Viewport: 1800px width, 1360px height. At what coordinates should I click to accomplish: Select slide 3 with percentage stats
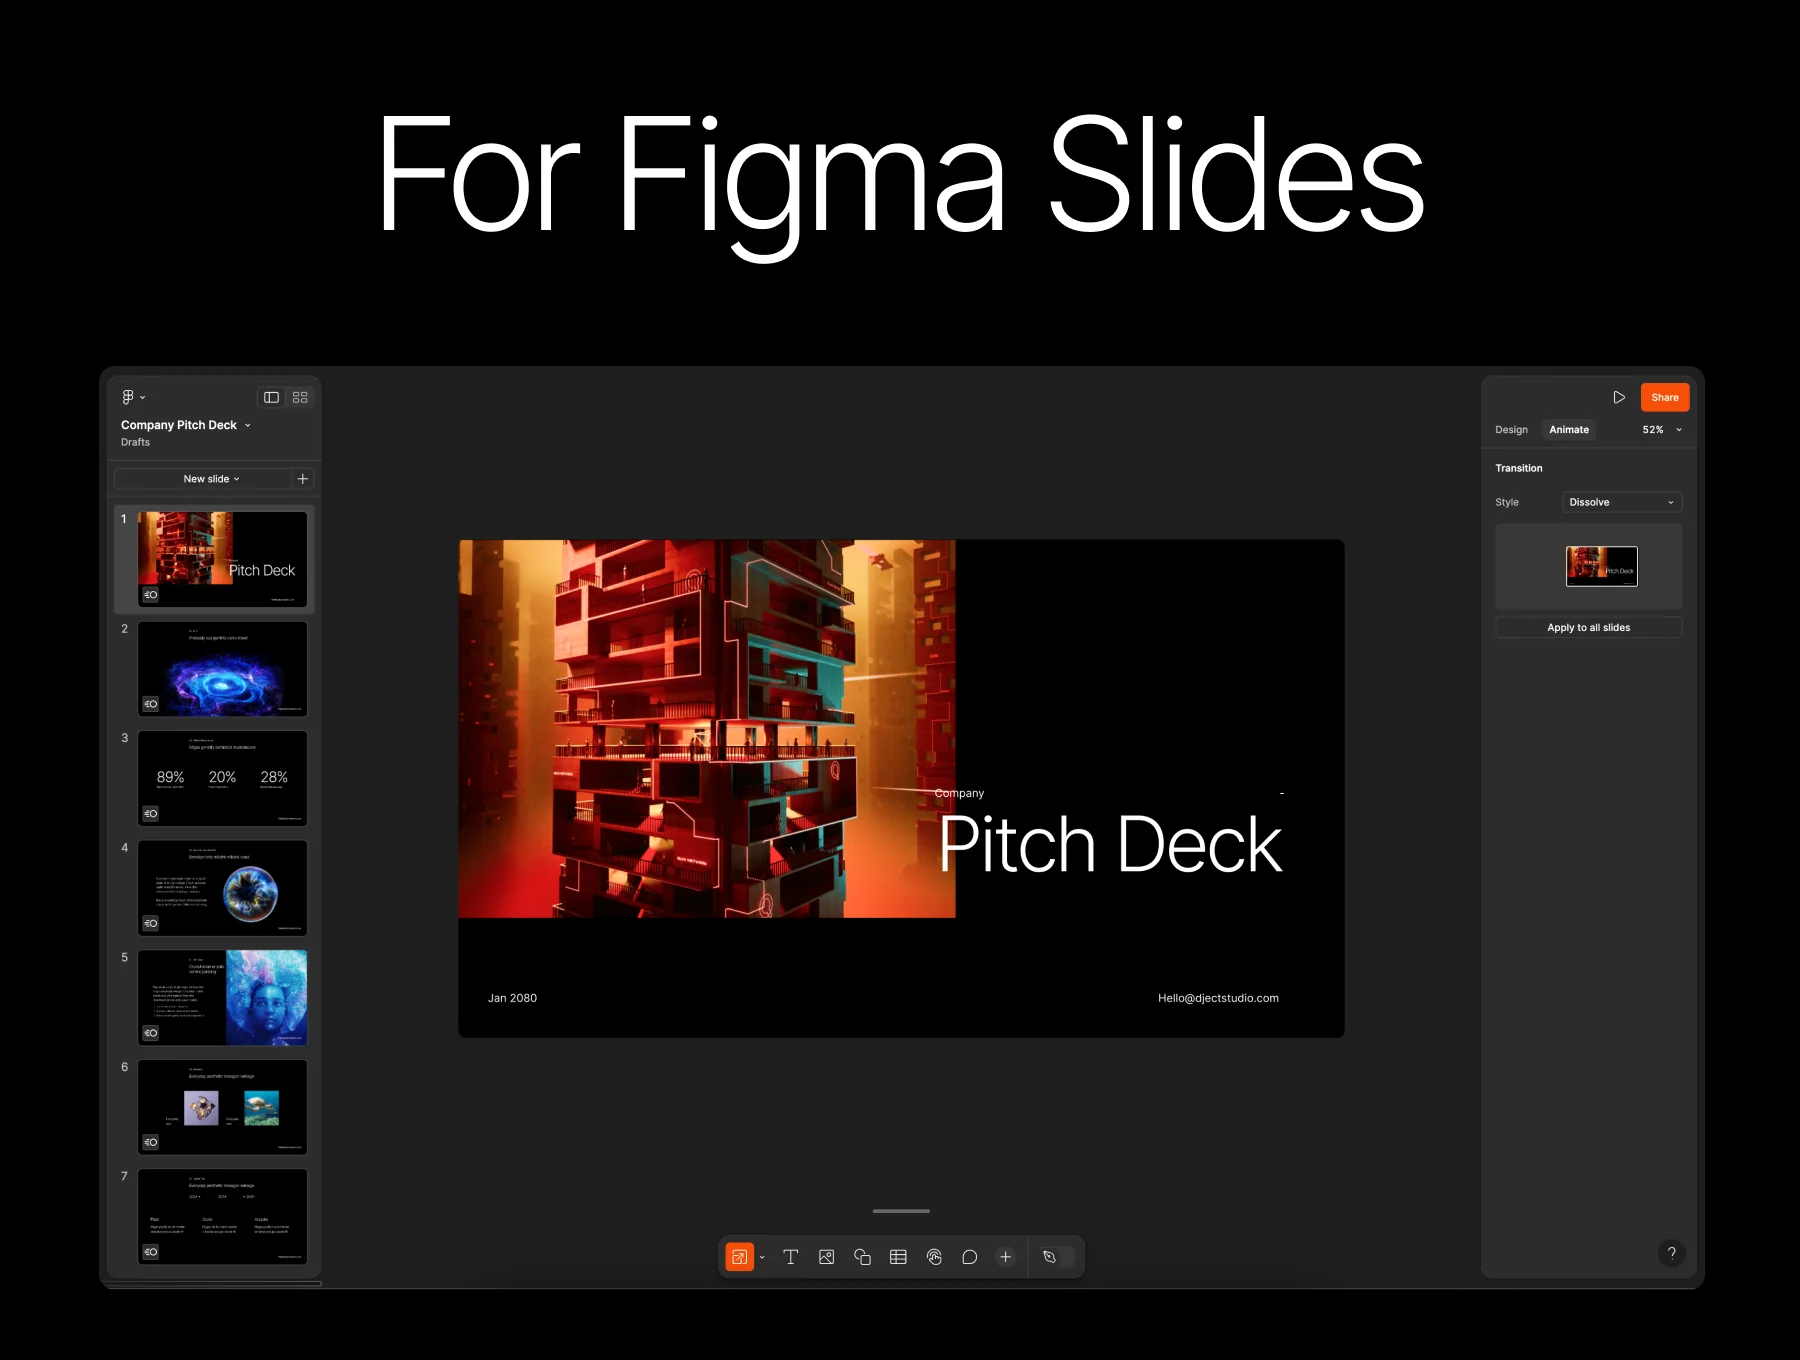pyautogui.click(x=222, y=778)
